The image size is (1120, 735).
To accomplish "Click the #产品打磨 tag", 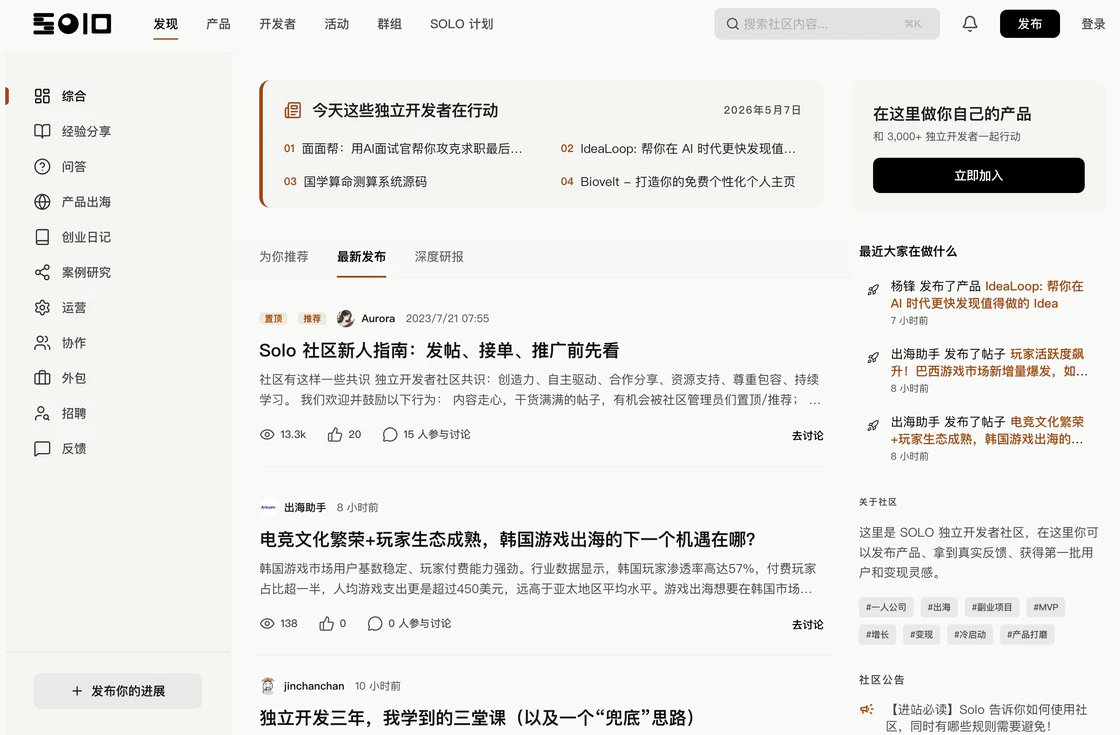I will click(1027, 634).
